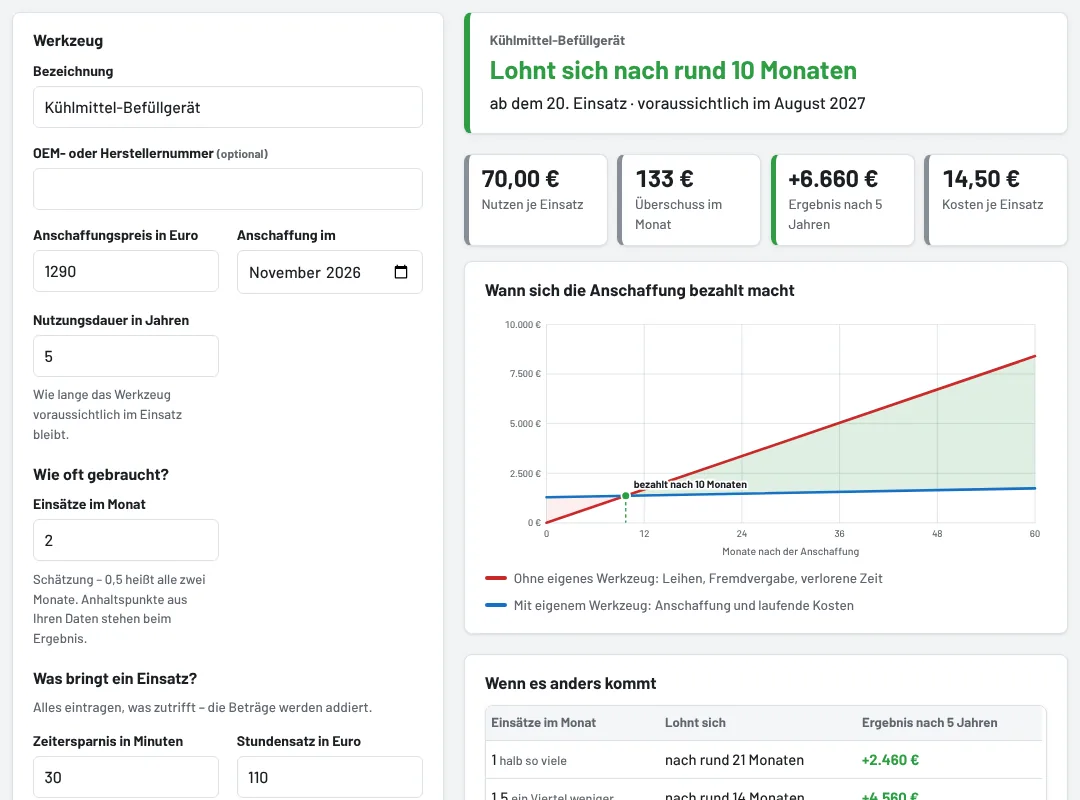Select the table row for 1 halb so viele
Image resolution: width=1080 pixels, height=800 pixels.
766,760
